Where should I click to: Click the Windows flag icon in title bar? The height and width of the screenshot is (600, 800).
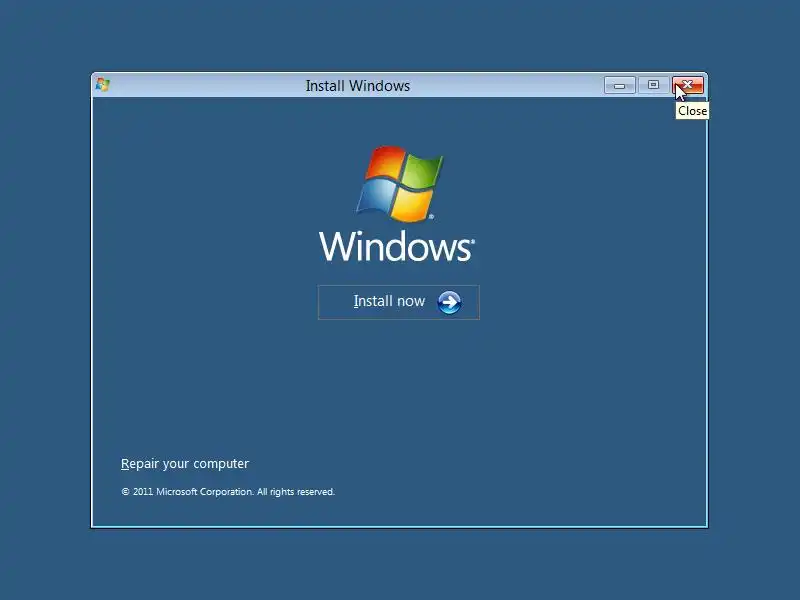point(103,85)
